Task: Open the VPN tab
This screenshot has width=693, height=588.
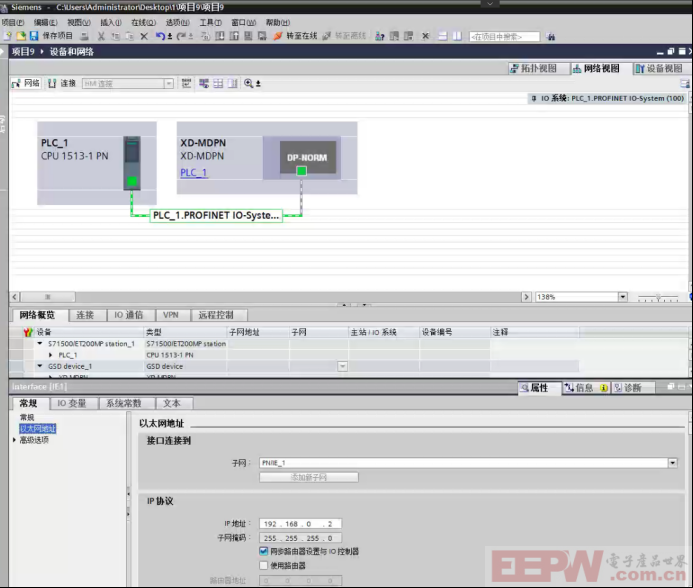Action: [171, 315]
